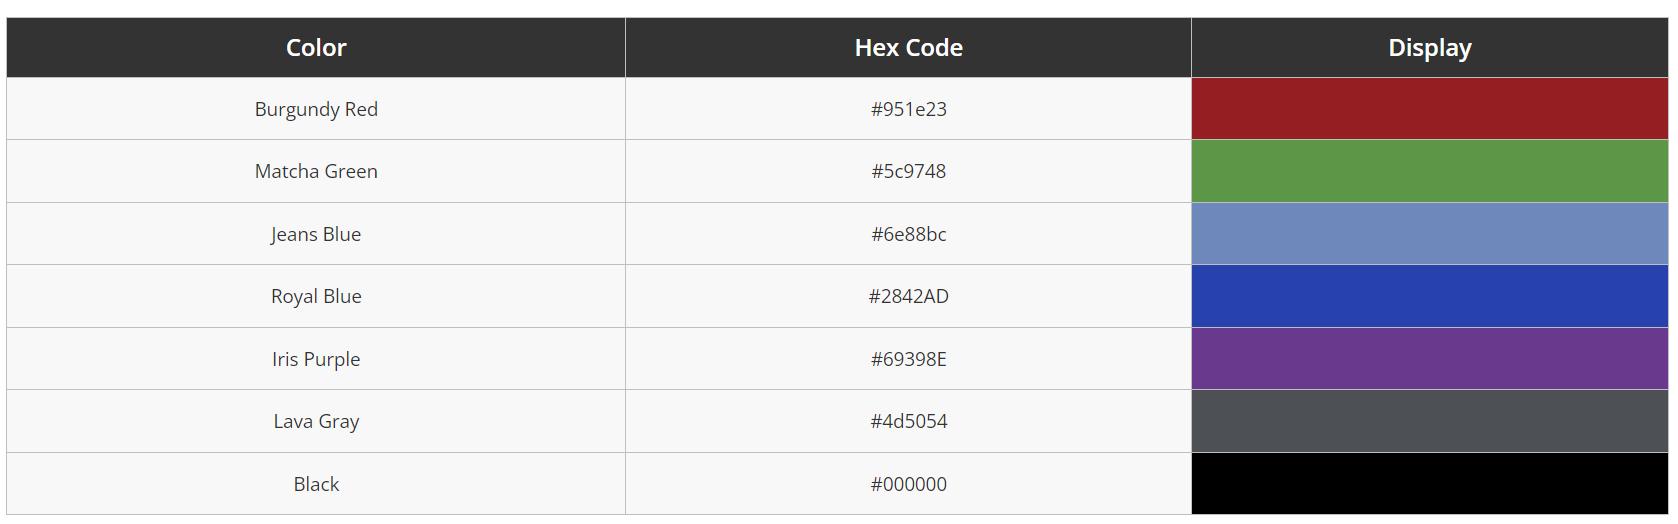The height and width of the screenshot is (524, 1678).
Task: Click the #6e88bc hex value
Action: (x=908, y=234)
